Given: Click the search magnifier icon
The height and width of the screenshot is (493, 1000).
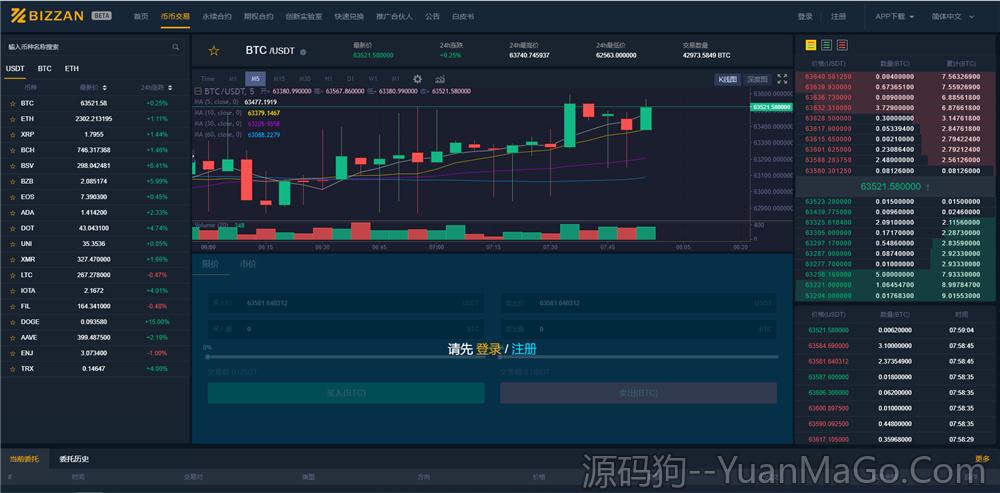Looking at the screenshot, I should tap(175, 47).
